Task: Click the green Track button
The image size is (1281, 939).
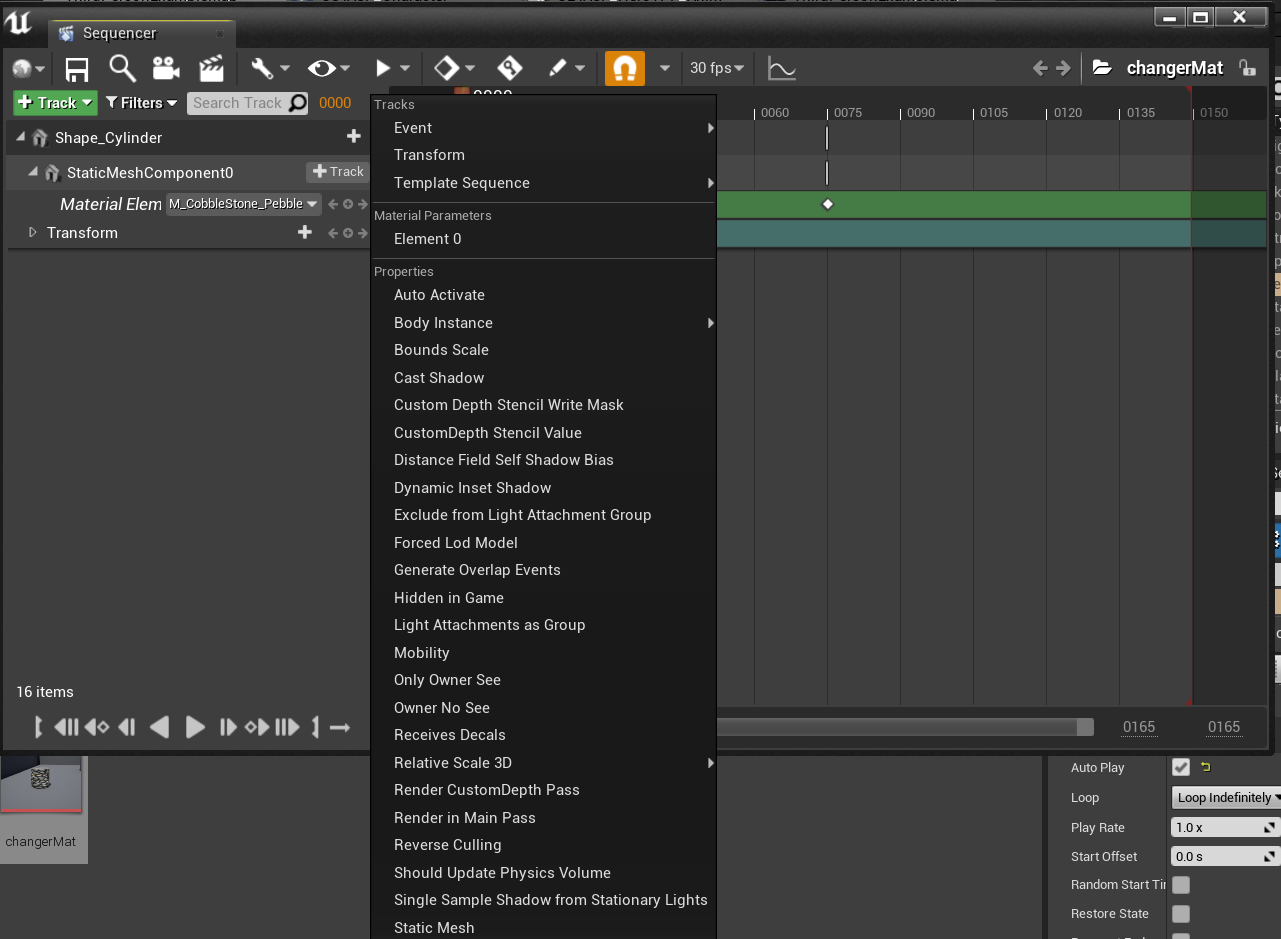Action: pos(54,102)
